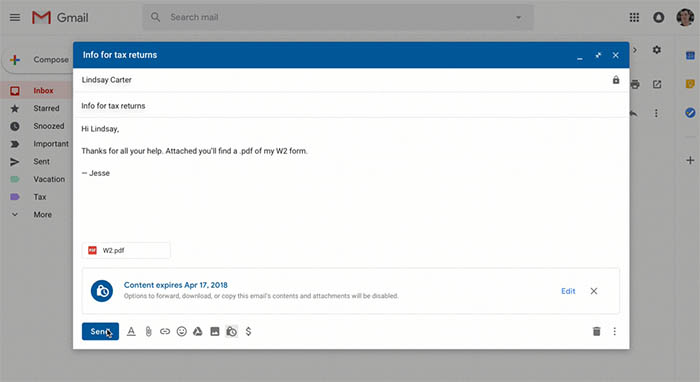This screenshot has width=700, height=382.
Task: Close the compose window
Action: click(x=616, y=55)
